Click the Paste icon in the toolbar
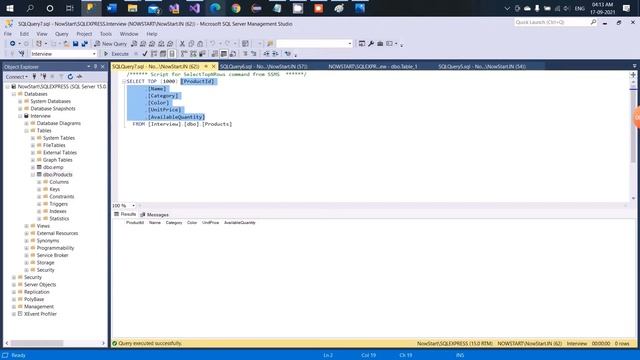This screenshot has height=360, width=640. [x=200, y=43]
